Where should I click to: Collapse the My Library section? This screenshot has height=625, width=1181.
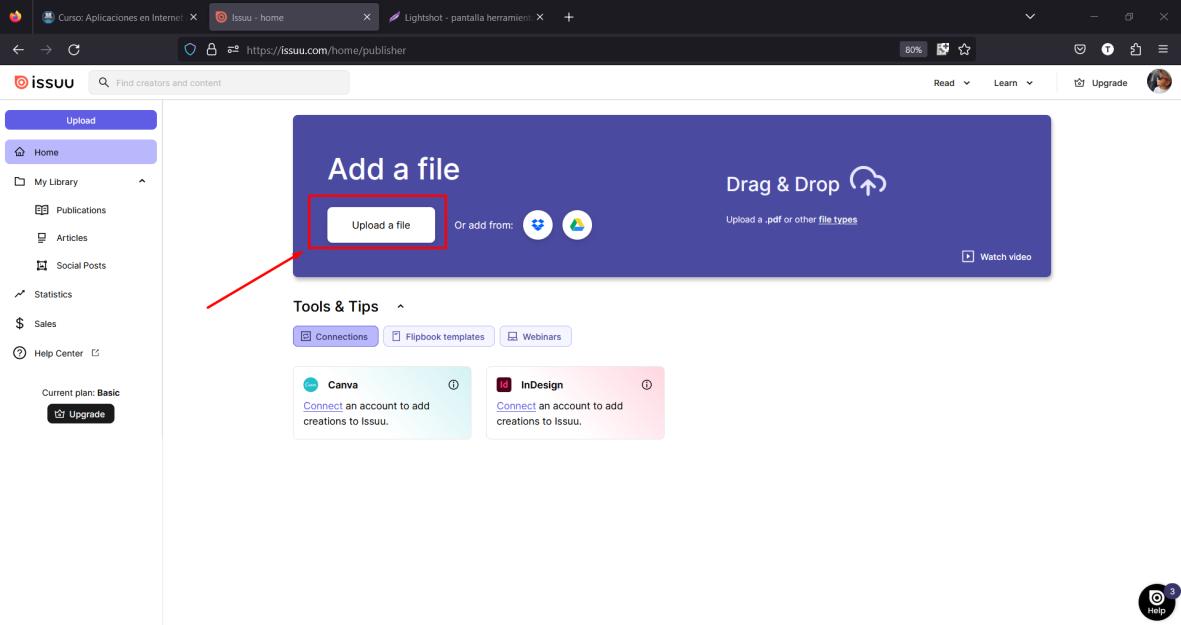tap(142, 181)
